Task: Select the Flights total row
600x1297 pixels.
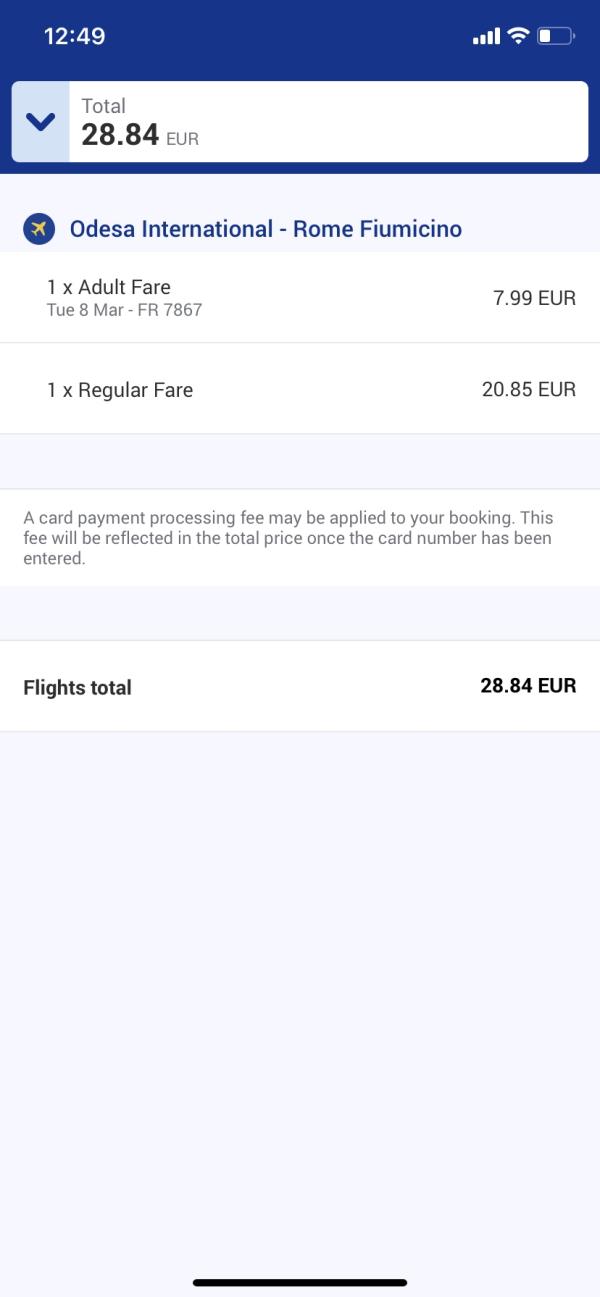Action: click(300, 686)
